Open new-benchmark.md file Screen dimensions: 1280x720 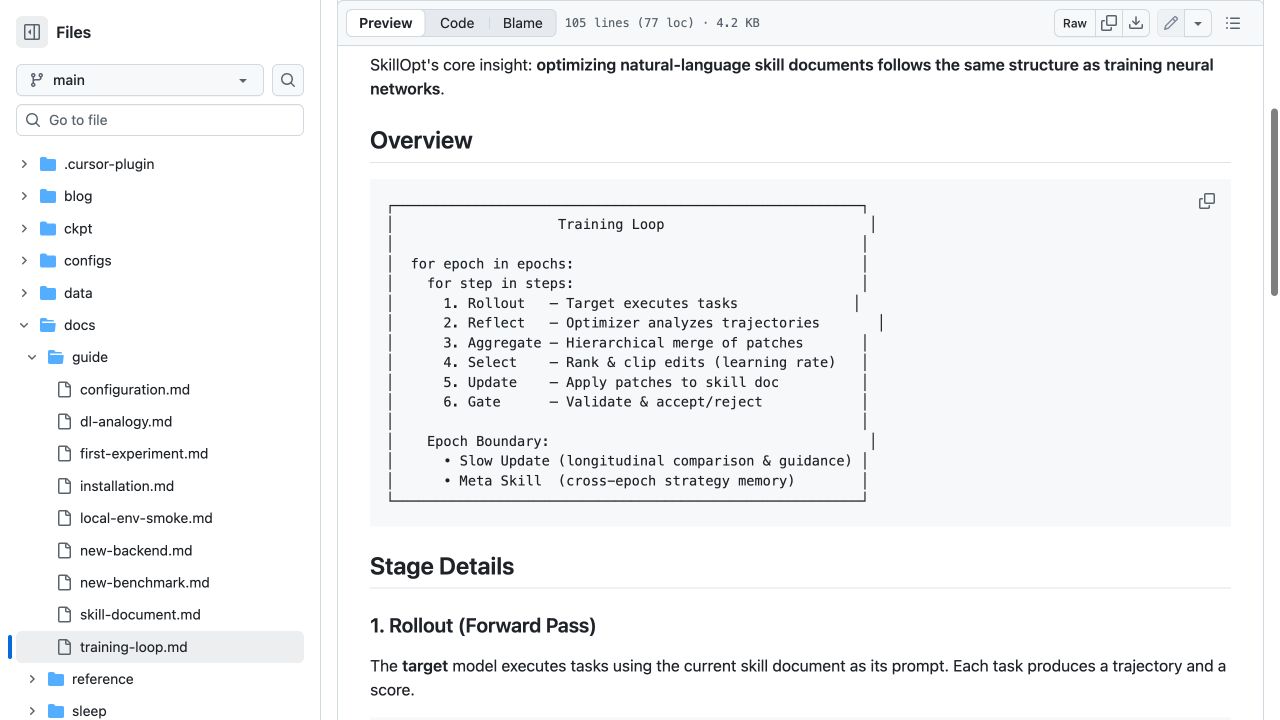(145, 582)
